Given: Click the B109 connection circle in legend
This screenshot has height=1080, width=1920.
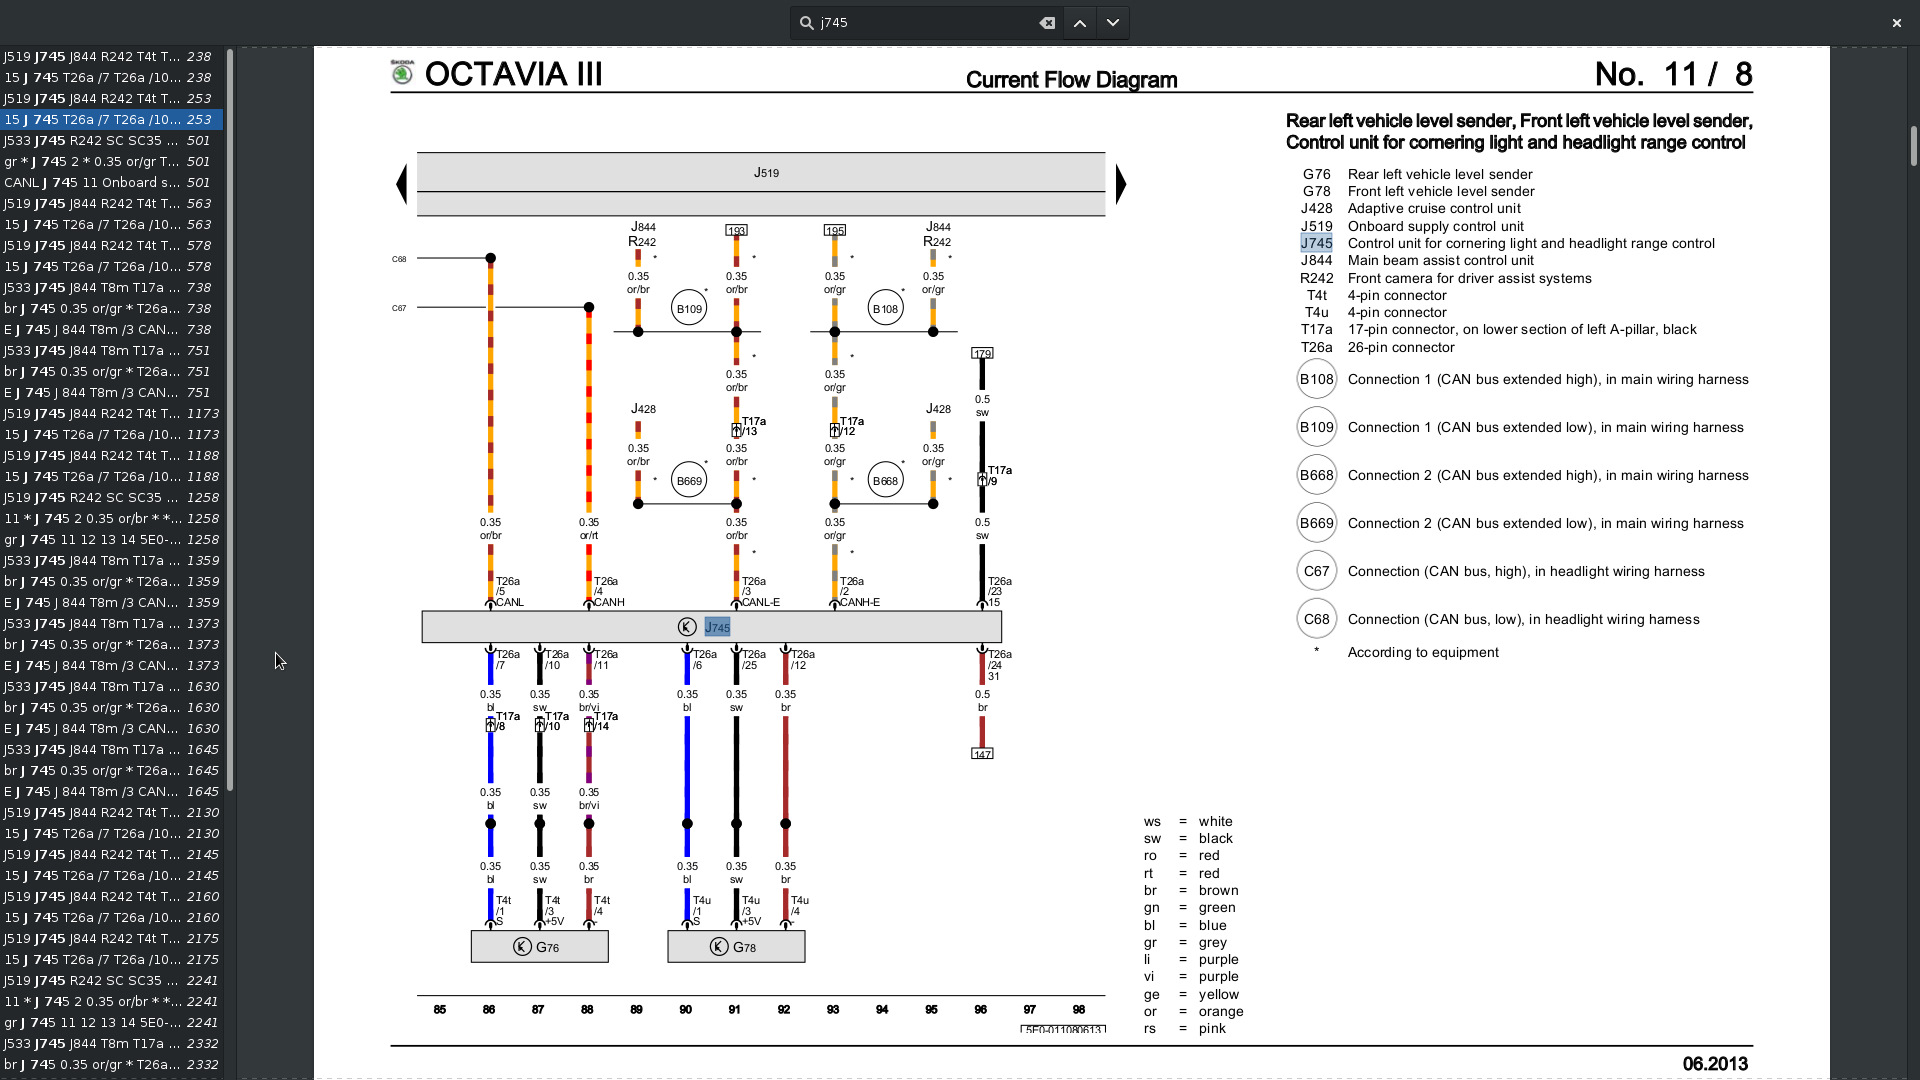Looking at the screenshot, I should click(1316, 428).
